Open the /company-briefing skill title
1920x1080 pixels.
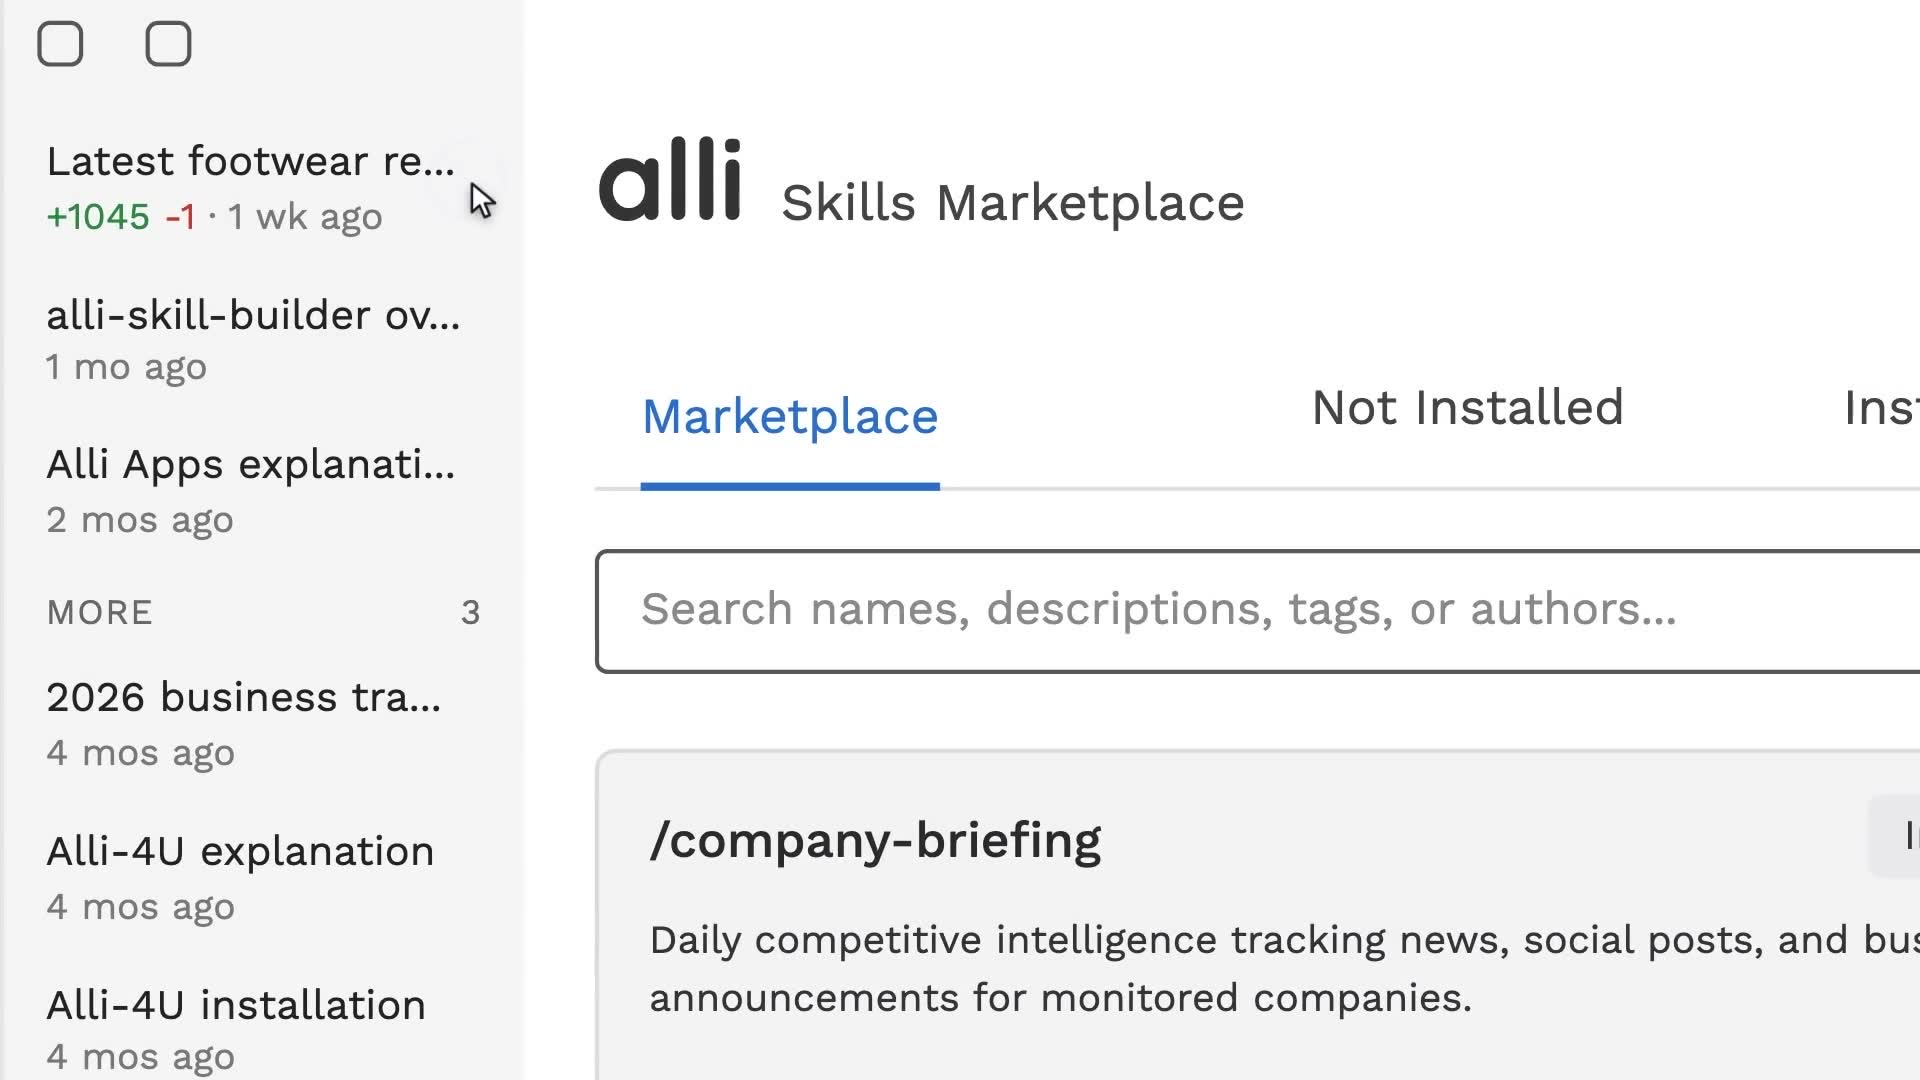(x=875, y=840)
